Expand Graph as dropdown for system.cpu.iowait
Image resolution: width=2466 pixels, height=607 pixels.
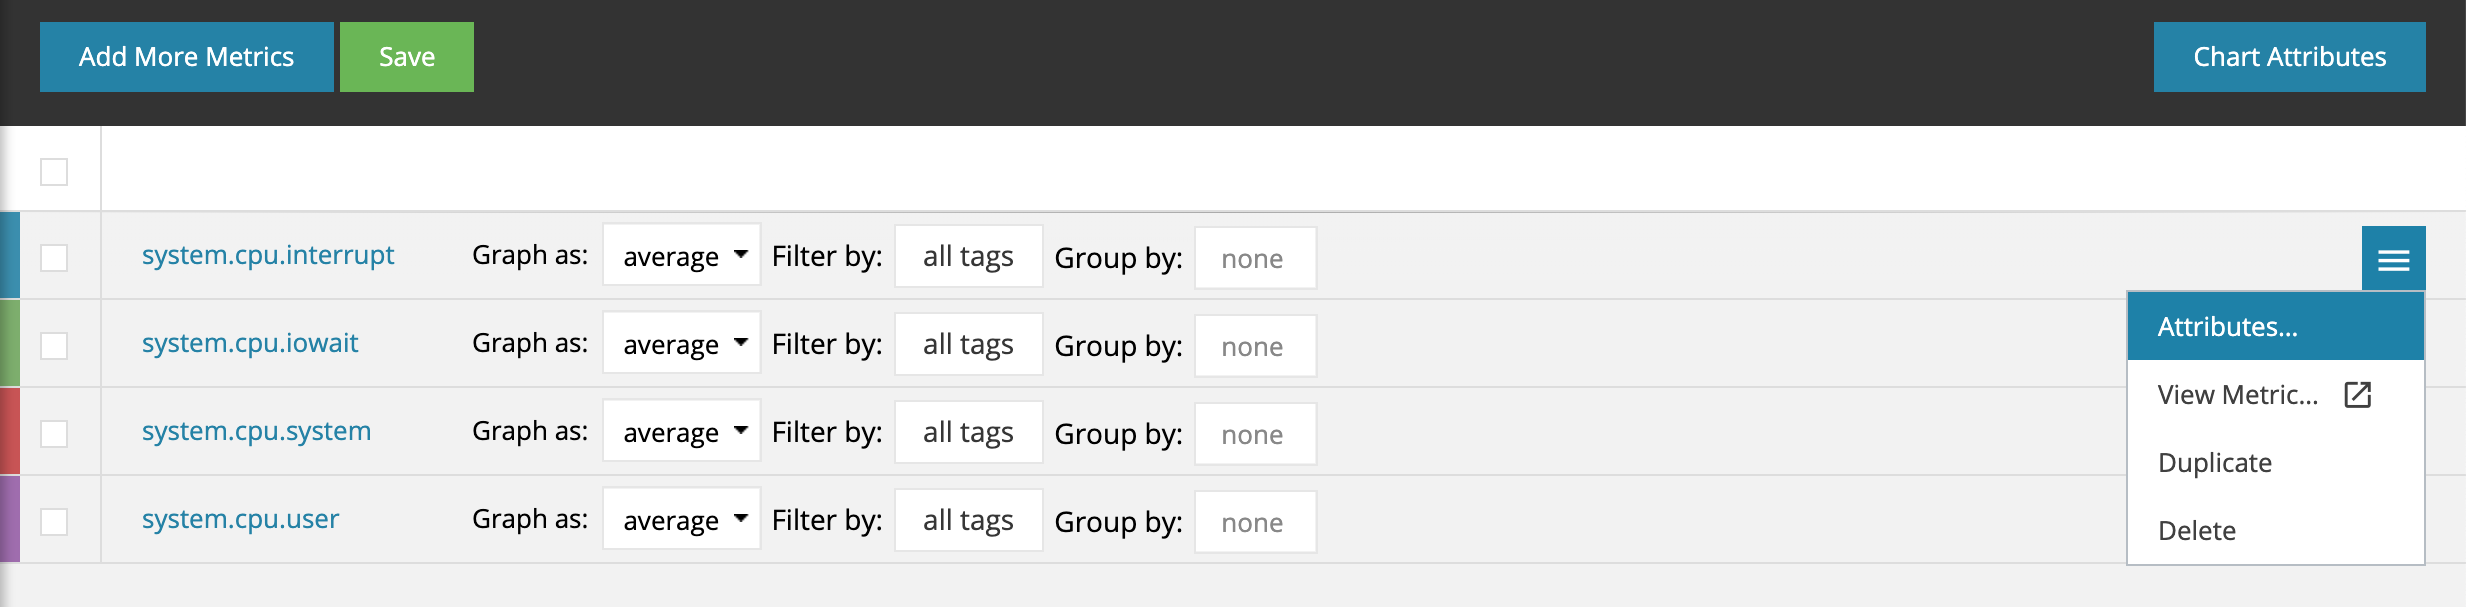682,345
